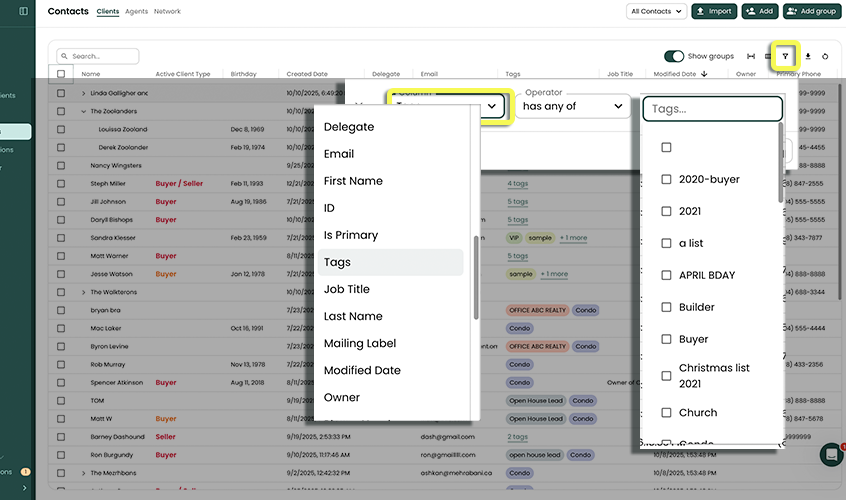846x500 pixels.
Task: Tick the select-all header checkbox
Action: pos(61,74)
